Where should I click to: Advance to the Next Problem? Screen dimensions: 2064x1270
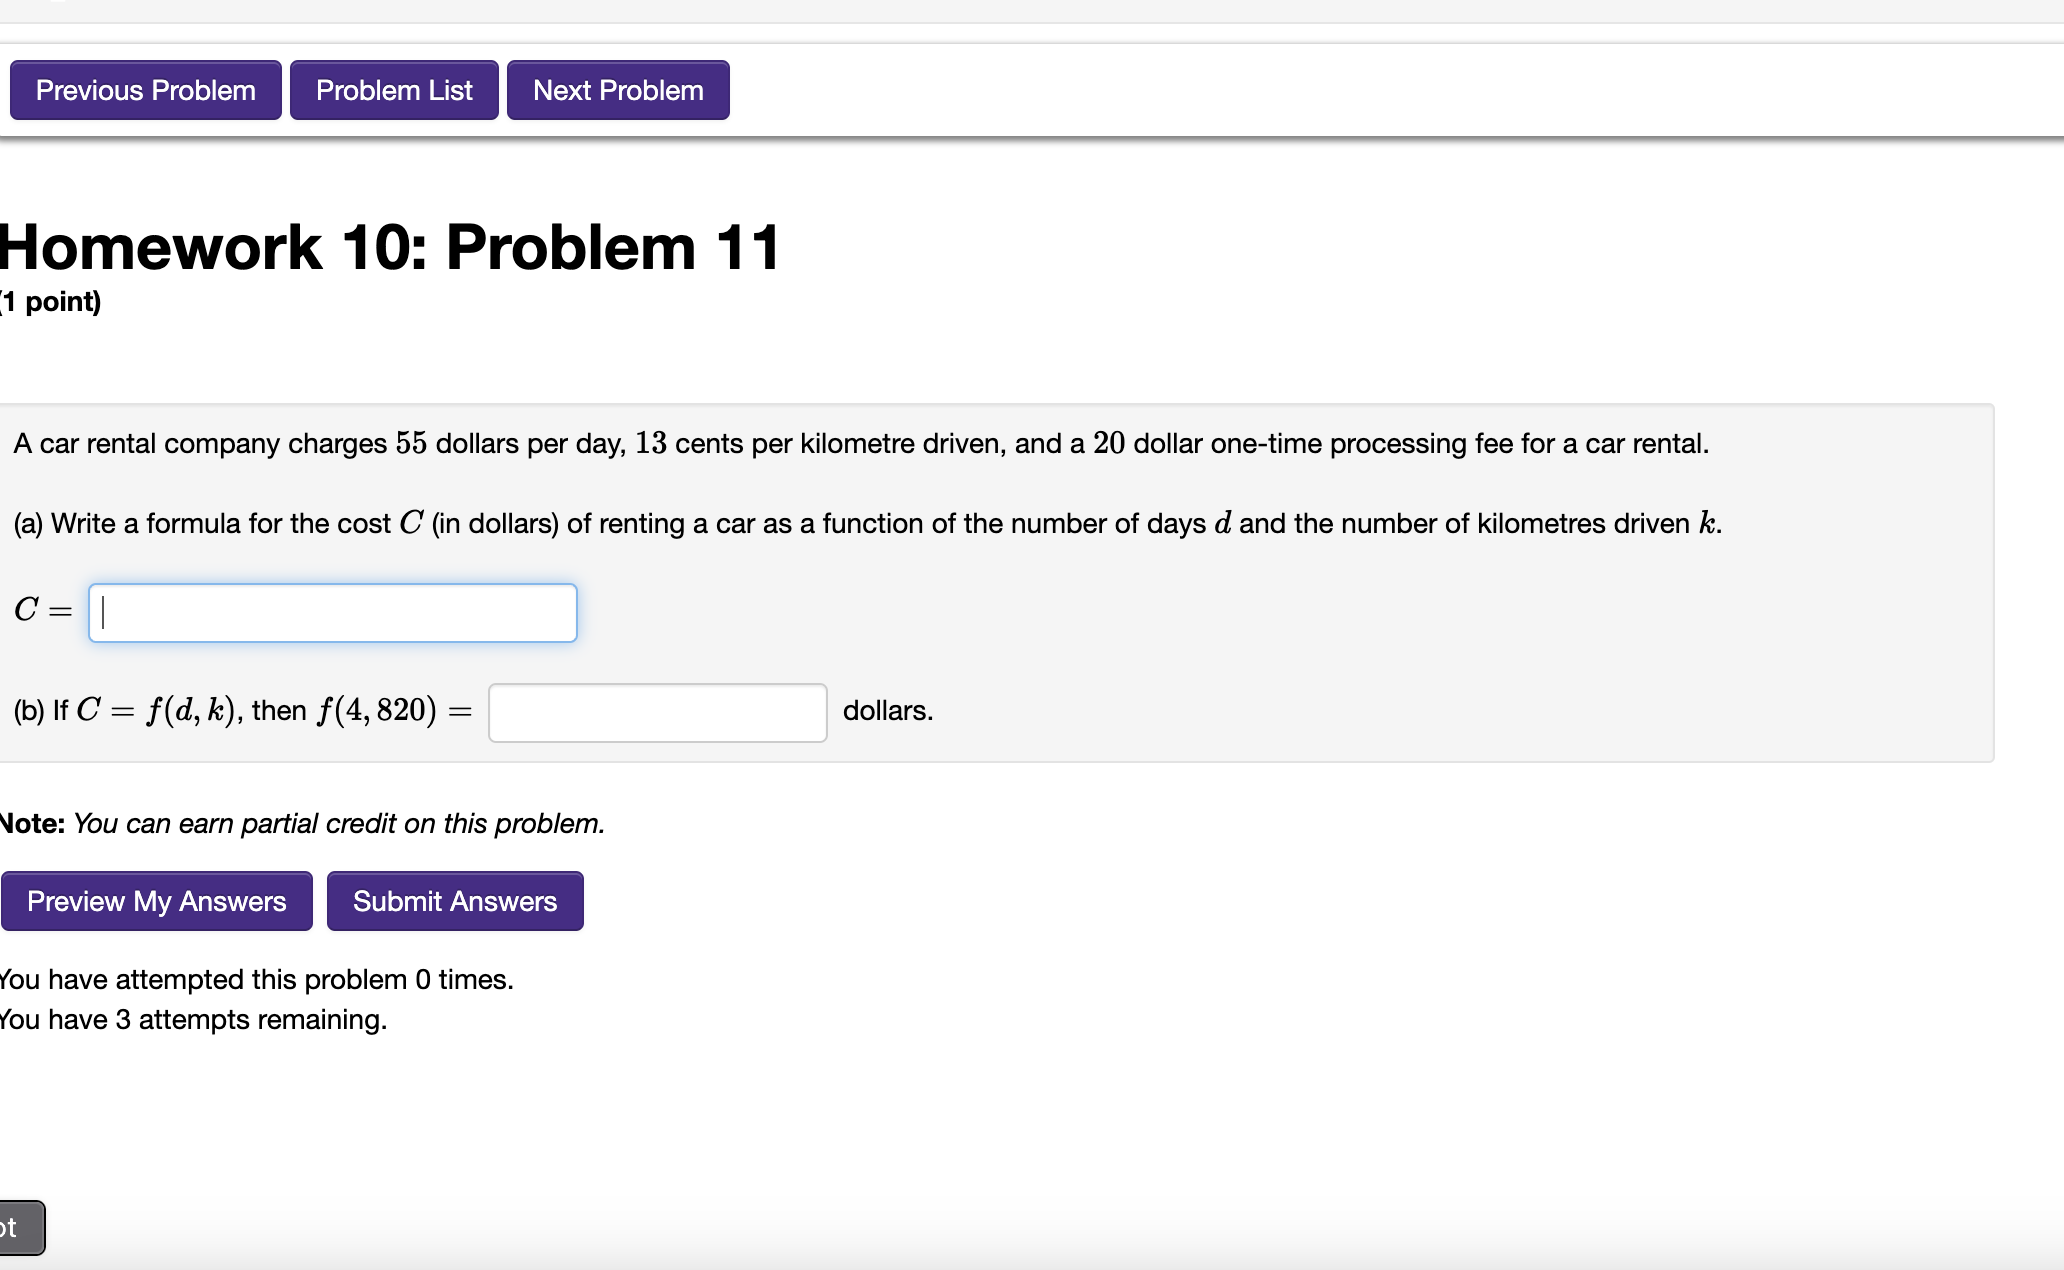618,90
